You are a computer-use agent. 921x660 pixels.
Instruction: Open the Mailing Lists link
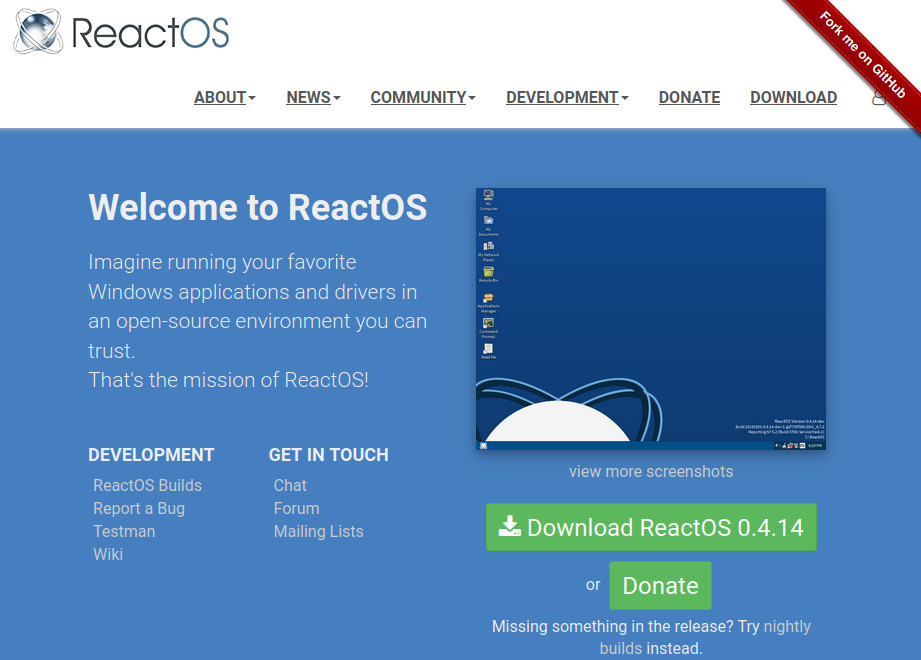tap(318, 531)
